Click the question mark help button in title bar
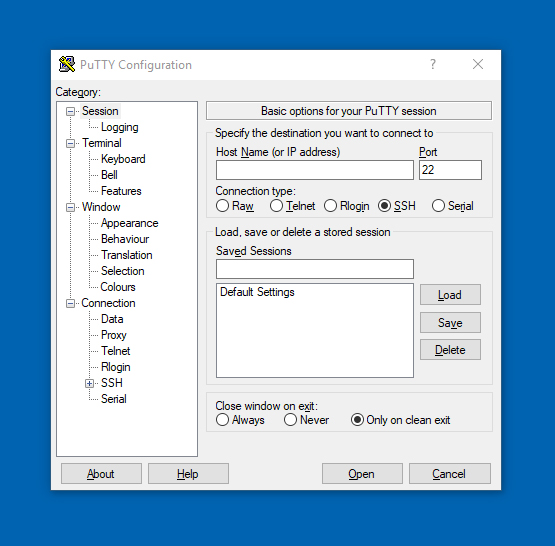The width and height of the screenshot is (555, 546). 433,64
